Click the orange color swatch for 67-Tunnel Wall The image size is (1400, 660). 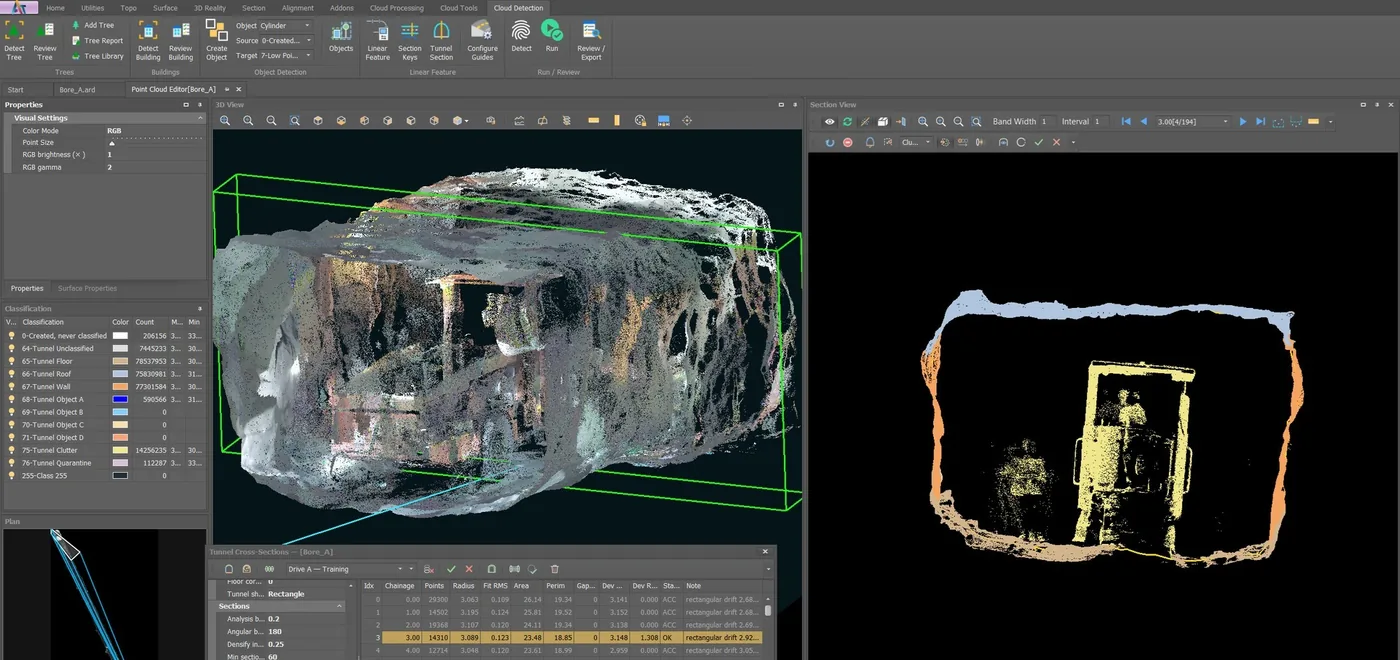[120, 387]
